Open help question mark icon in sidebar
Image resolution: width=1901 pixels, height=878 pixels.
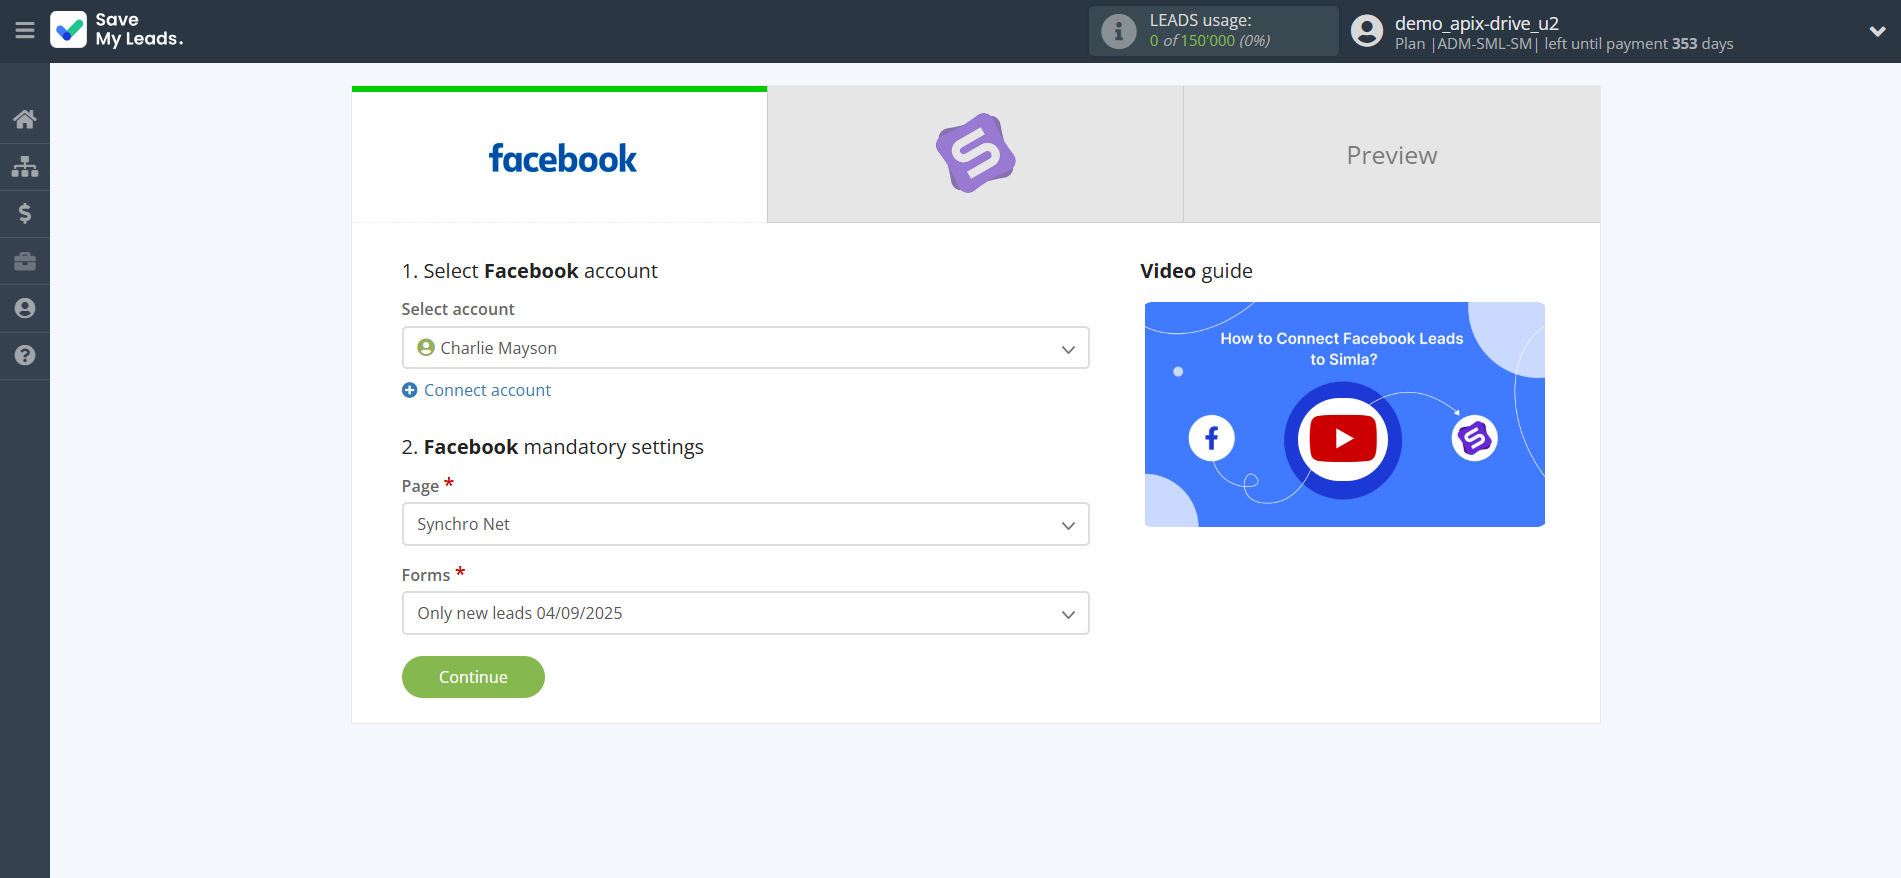[x=25, y=355]
